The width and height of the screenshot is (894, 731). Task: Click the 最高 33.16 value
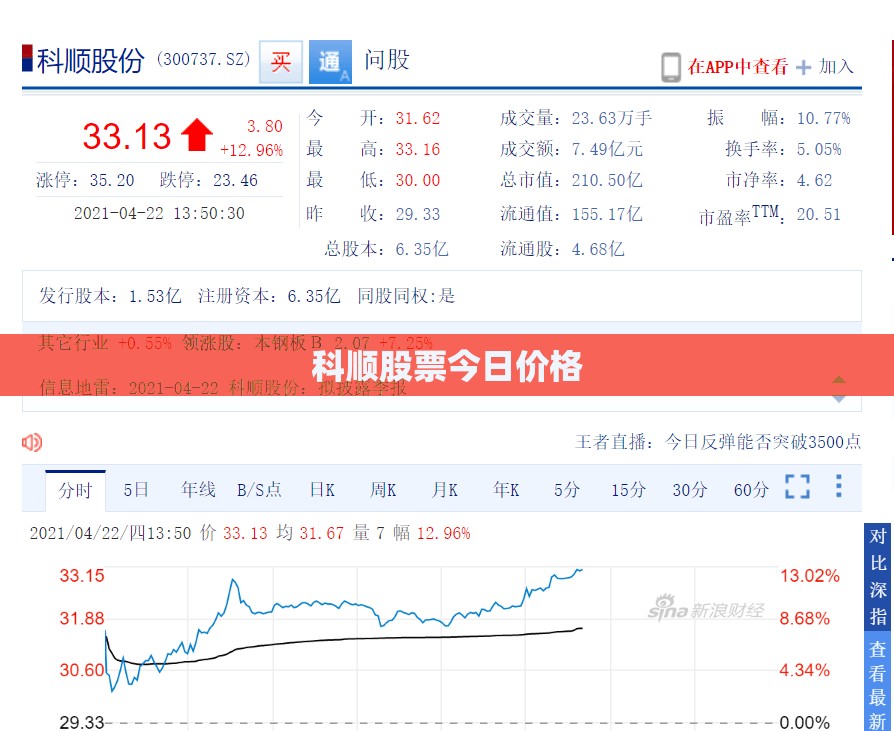[x=418, y=149]
